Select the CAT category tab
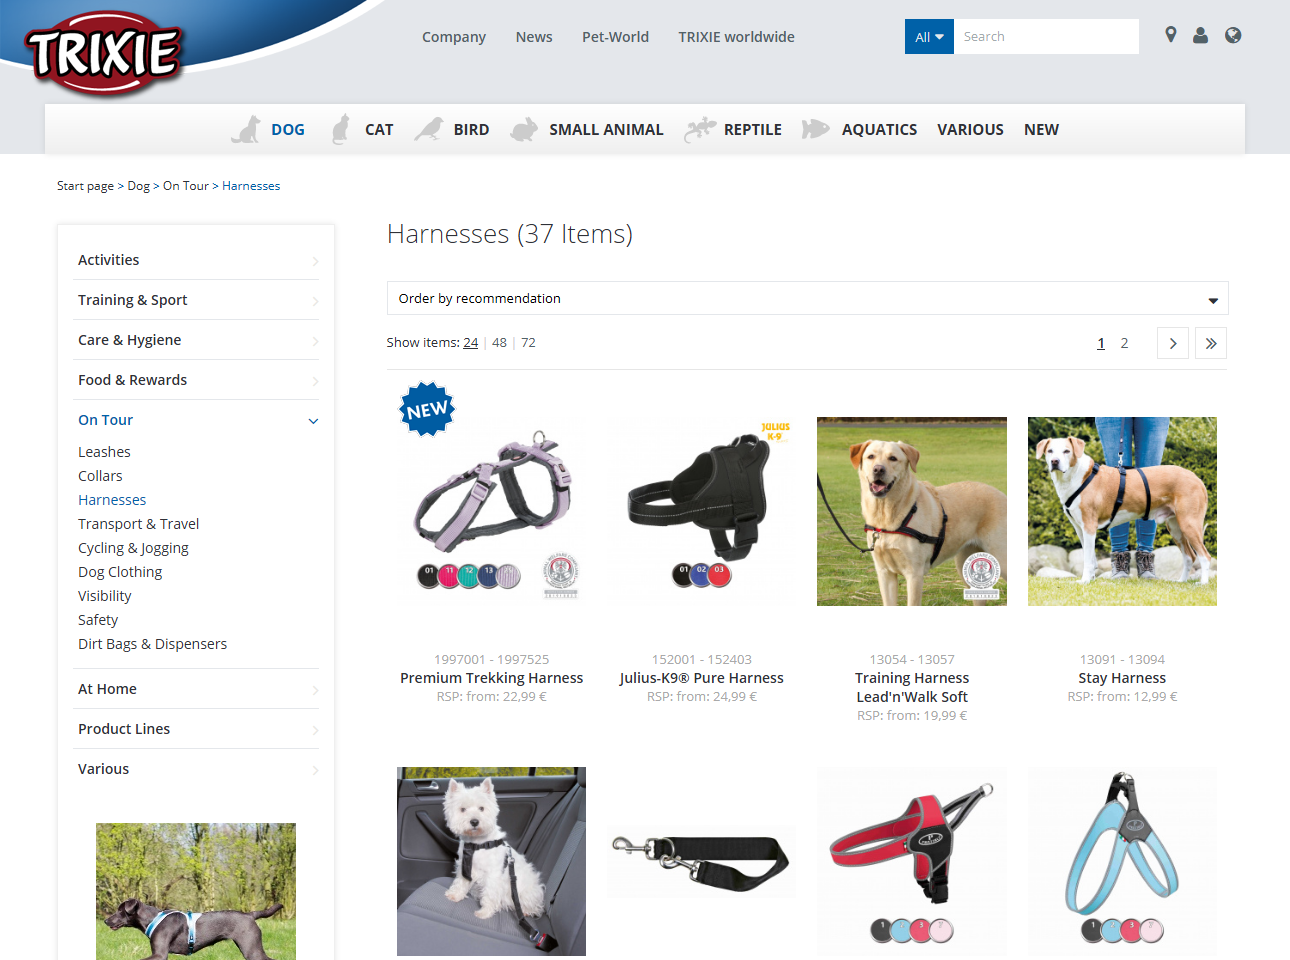Image resolution: width=1290 pixels, height=960 pixels. click(379, 129)
